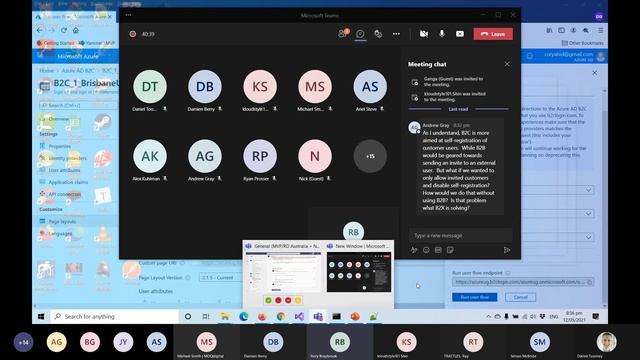Open Visual Studio from taskbar
Screen dimensions: 640x360
(x=299, y=316)
